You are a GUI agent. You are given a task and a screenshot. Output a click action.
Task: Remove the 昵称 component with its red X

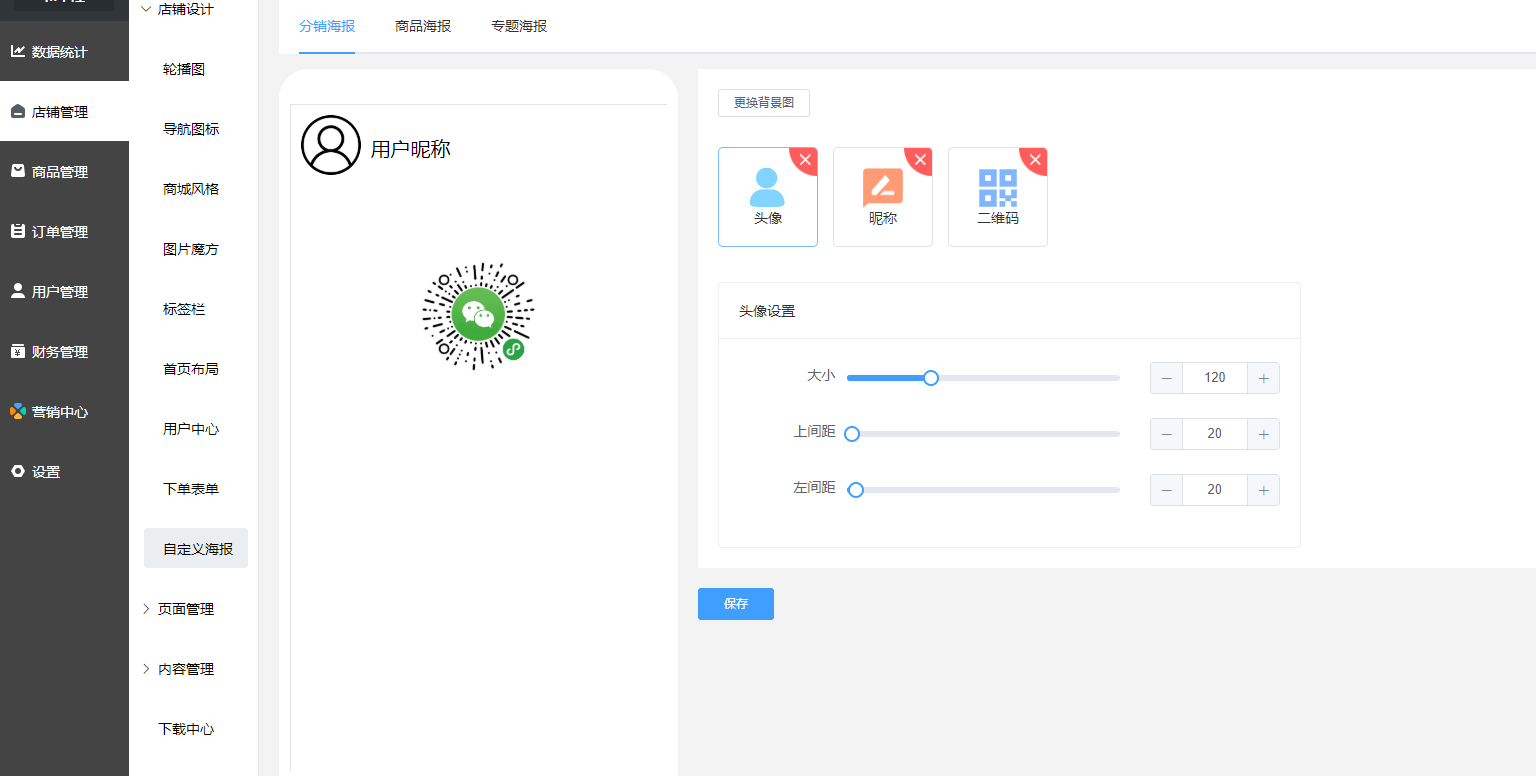click(x=921, y=159)
